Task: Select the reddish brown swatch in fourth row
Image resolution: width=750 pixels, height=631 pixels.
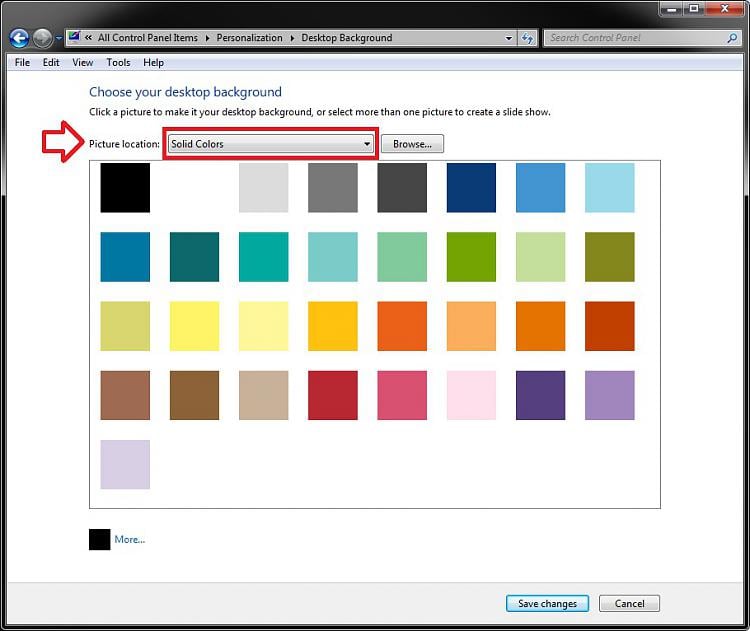Action: pyautogui.click(x=125, y=395)
